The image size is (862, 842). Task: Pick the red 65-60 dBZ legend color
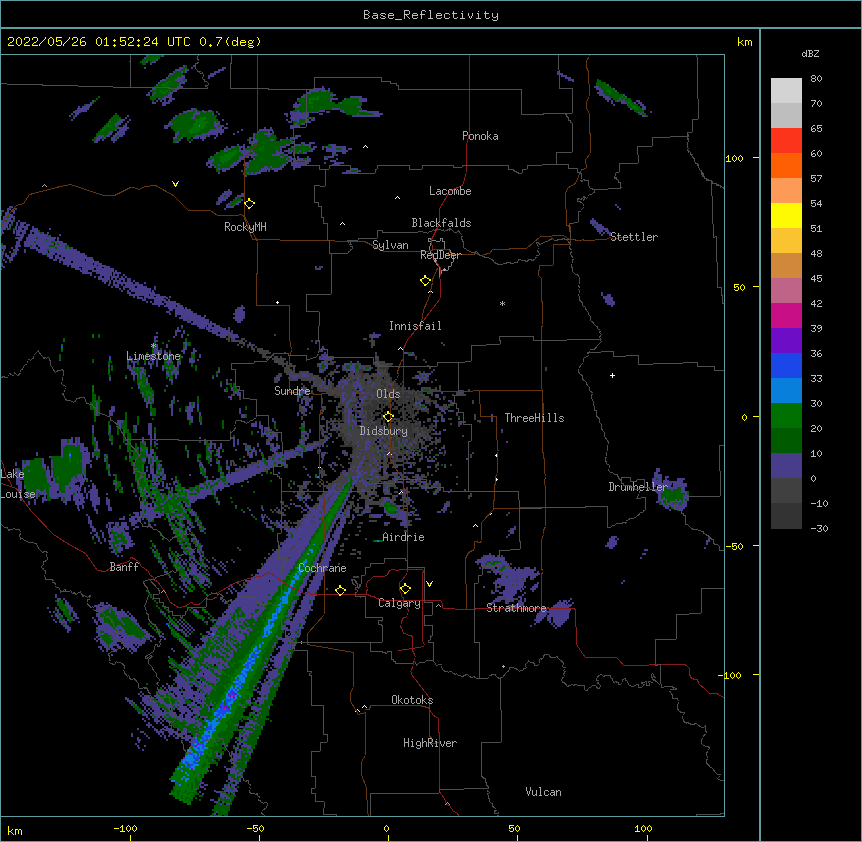coord(786,141)
